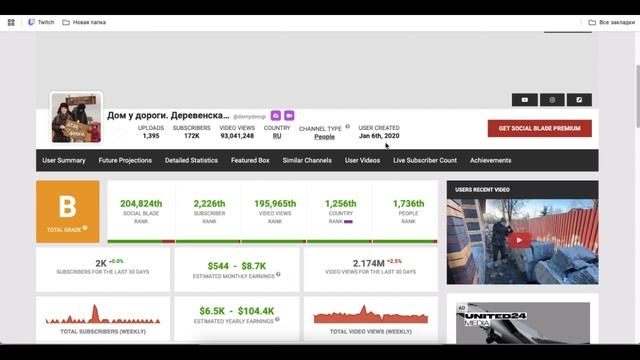
Task: Click the Users Recent Video header
Action: point(523,190)
